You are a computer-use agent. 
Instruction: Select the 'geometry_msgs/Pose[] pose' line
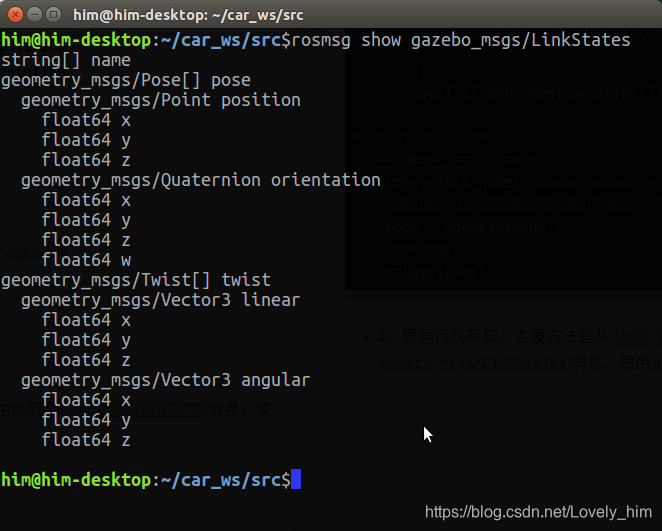tap(126, 80)
